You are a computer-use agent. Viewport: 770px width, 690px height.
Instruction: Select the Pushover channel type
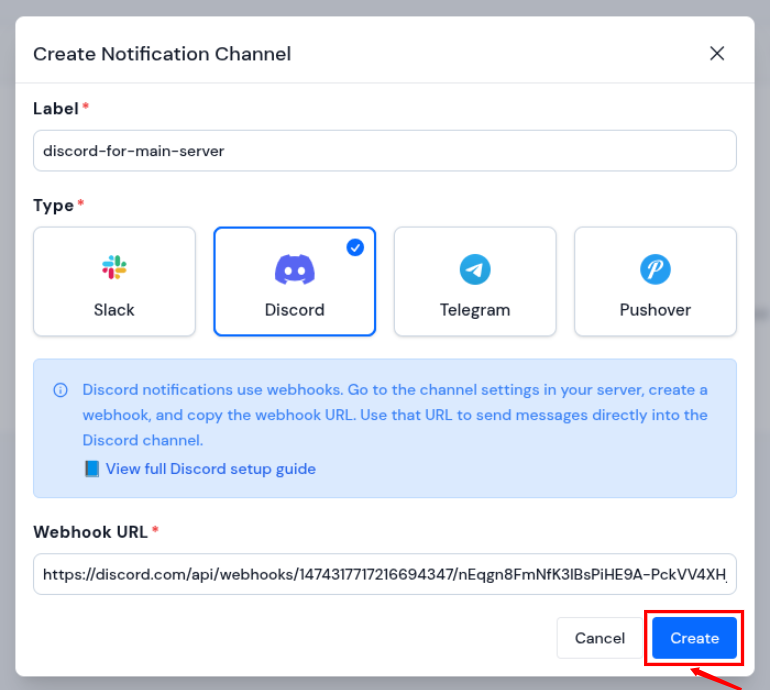655,281
